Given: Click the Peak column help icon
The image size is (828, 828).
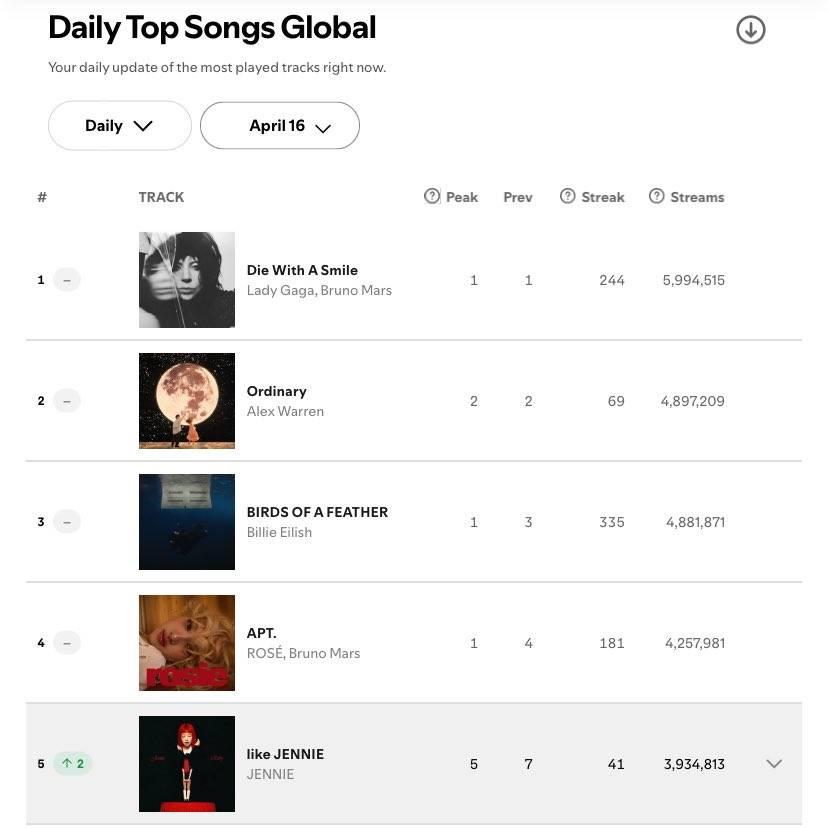Looking at the screenshot, I should 431,196.
